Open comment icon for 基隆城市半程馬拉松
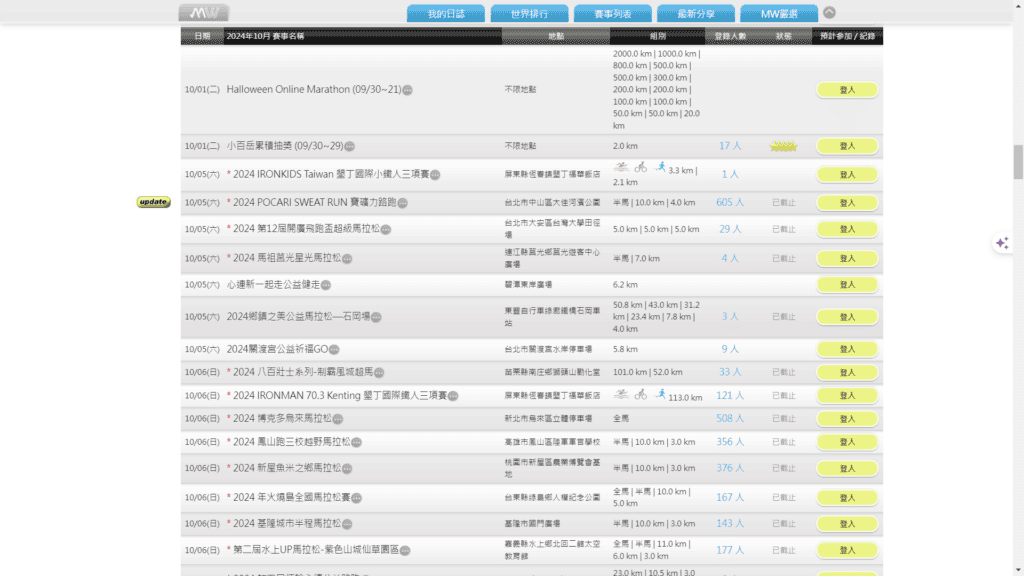This screenshot has height=576, width=1024. [x=347, y=524]
